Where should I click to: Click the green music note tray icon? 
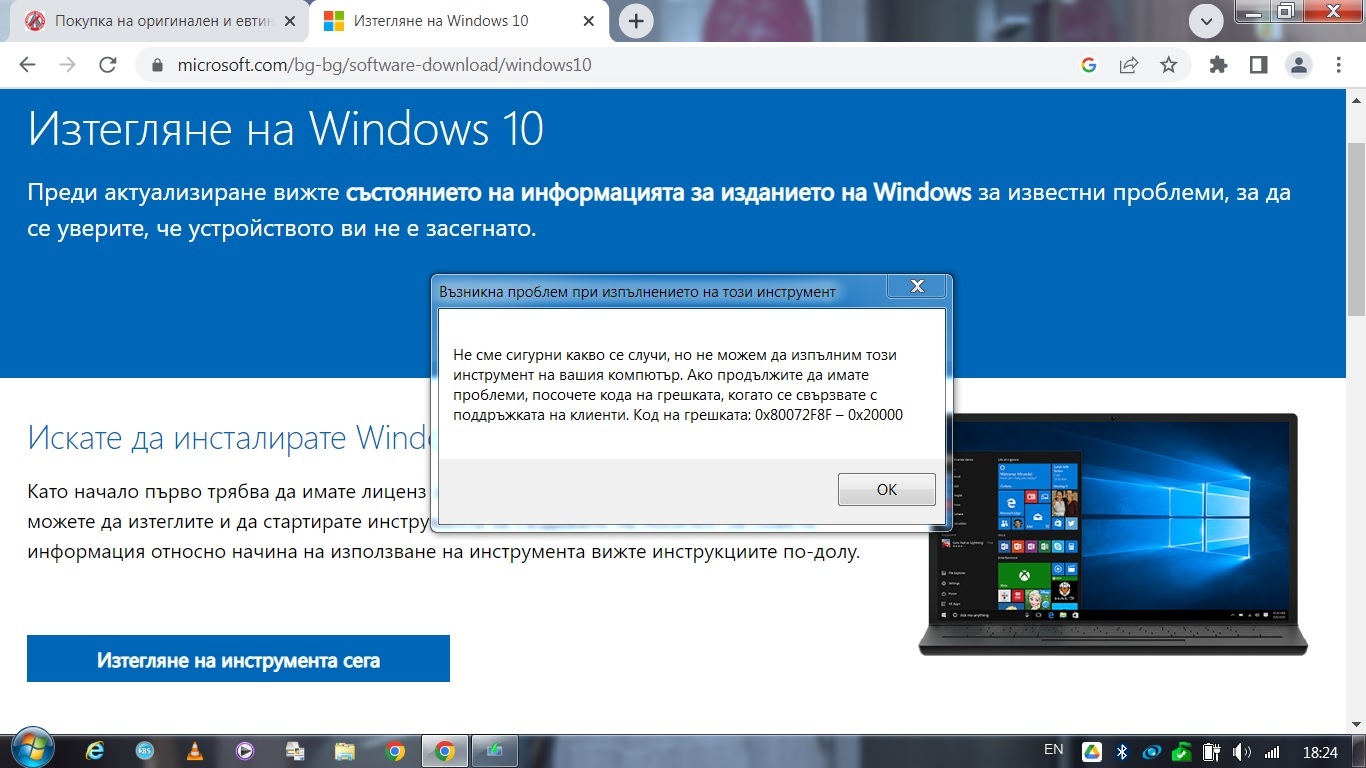1182,752
